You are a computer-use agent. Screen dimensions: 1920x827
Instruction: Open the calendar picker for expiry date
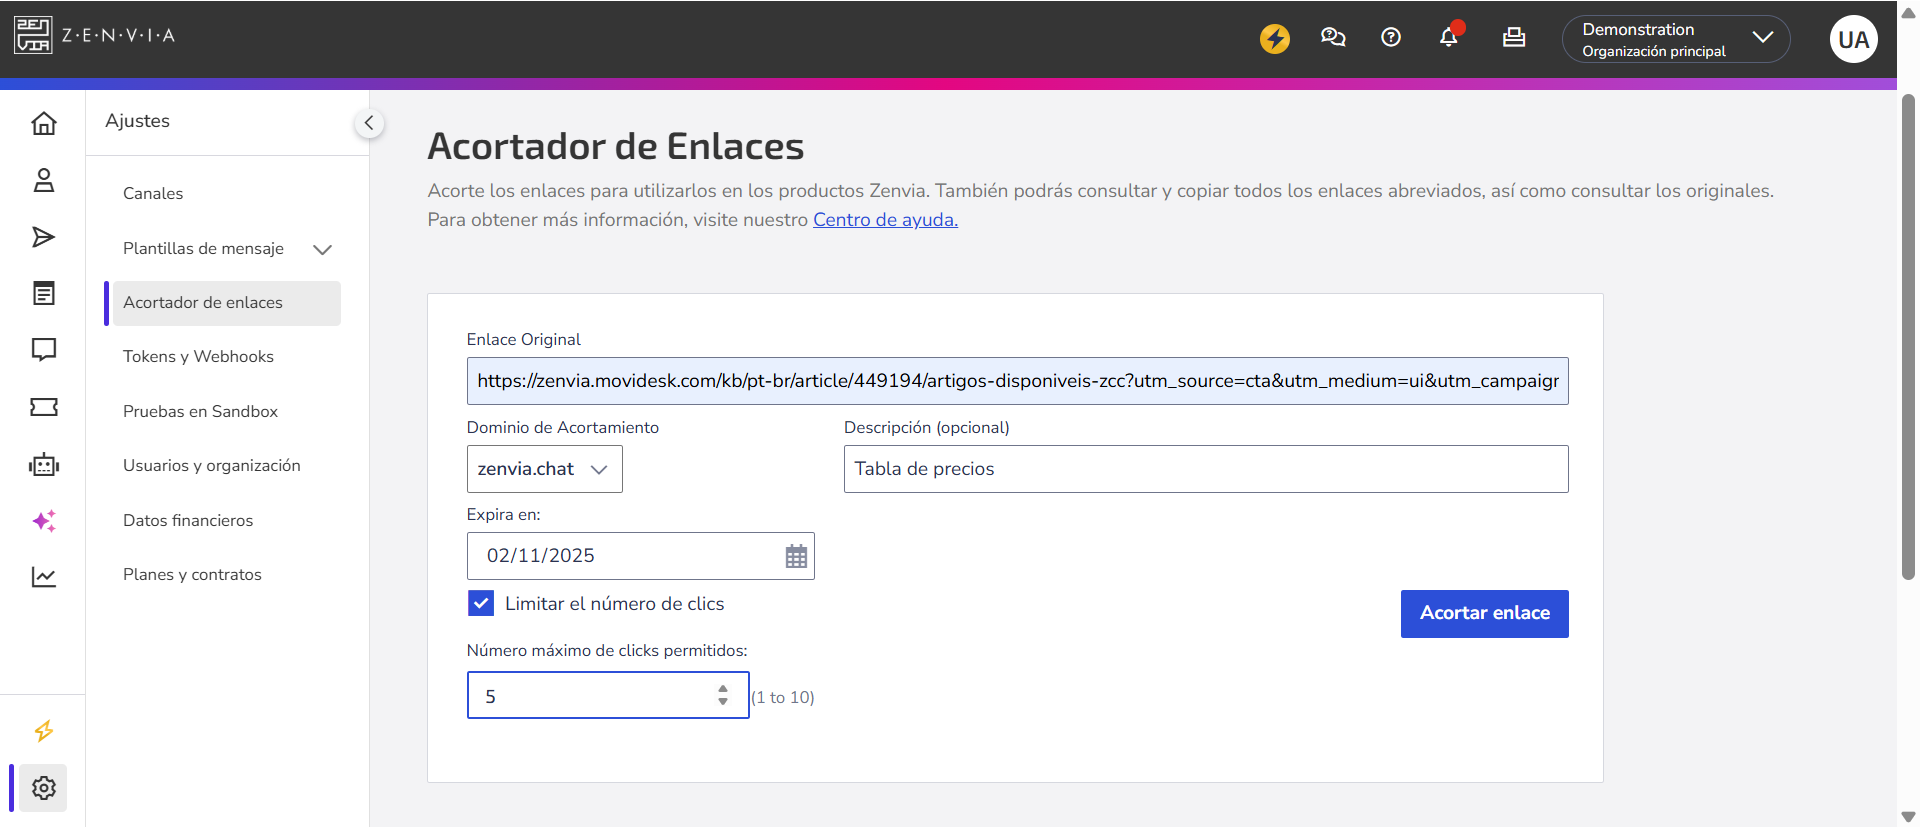click(x=796, y=556)
